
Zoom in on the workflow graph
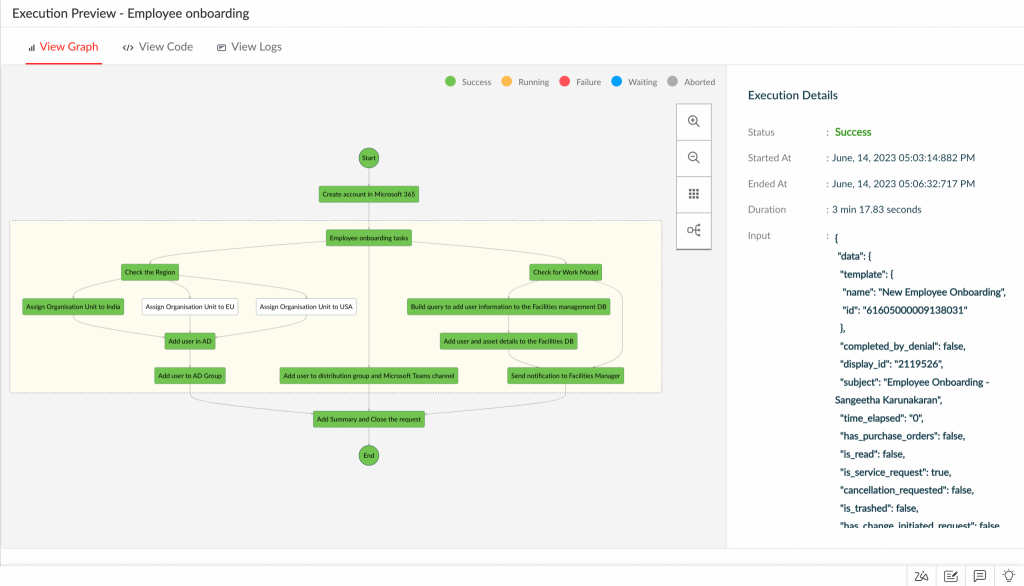pos(693,121)
